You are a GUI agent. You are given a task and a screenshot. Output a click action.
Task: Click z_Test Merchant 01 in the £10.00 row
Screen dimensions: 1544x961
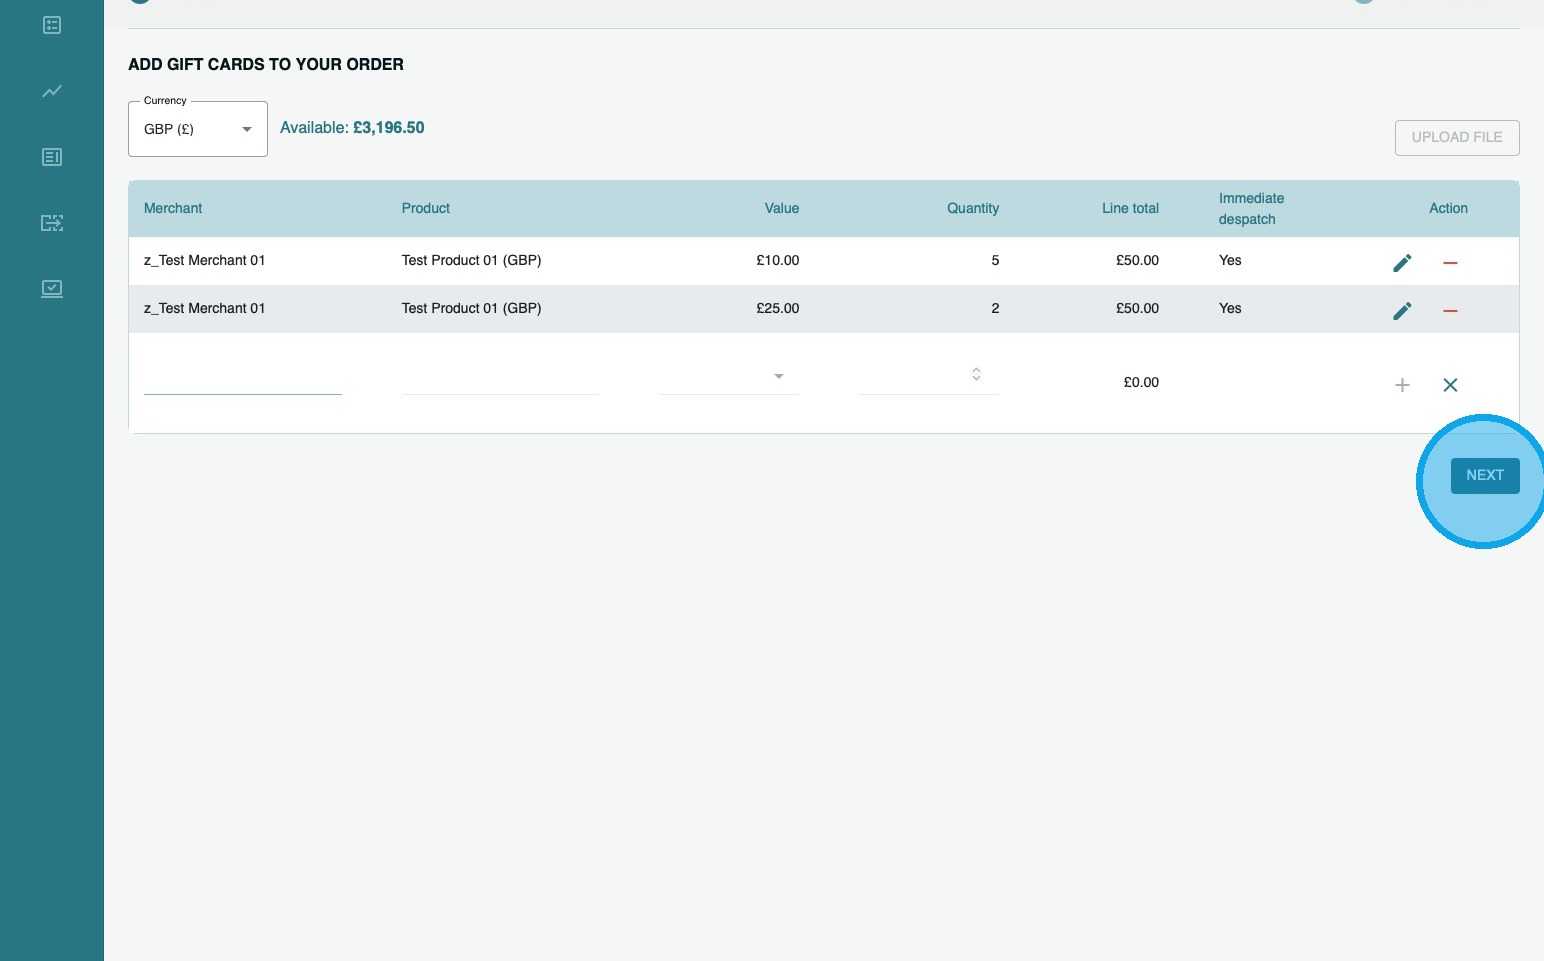coord(205,260)
